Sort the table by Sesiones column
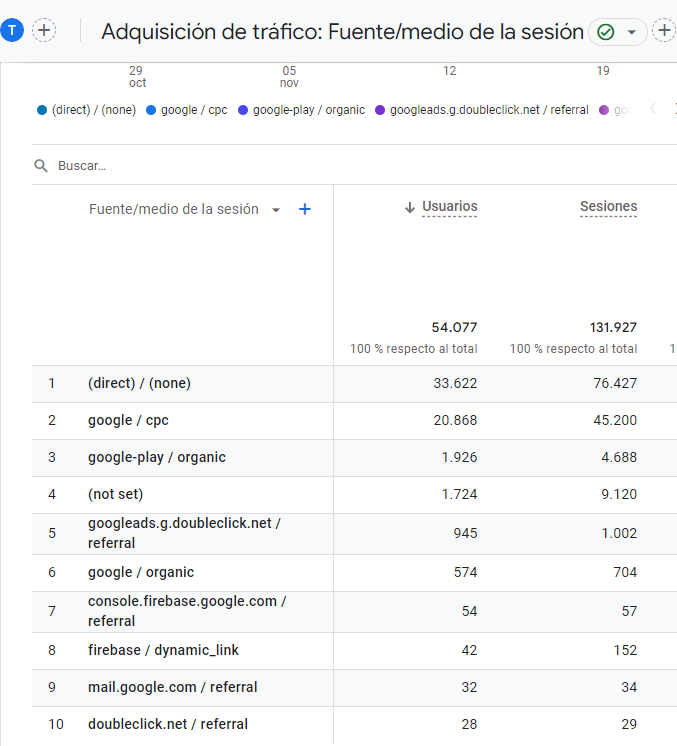The width and height of the screenshot is (677, 746). (x=608, y=207)
